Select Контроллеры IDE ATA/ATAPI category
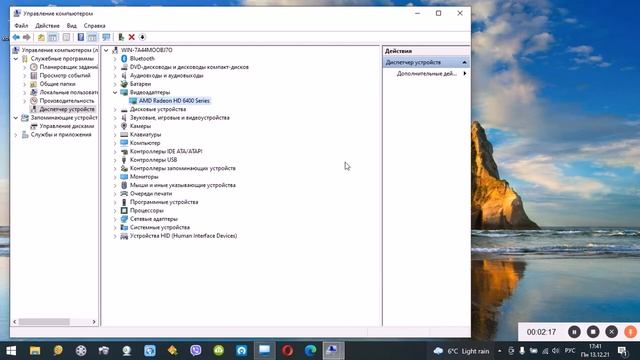Screen dimensions: 640x360 point(166,151)
